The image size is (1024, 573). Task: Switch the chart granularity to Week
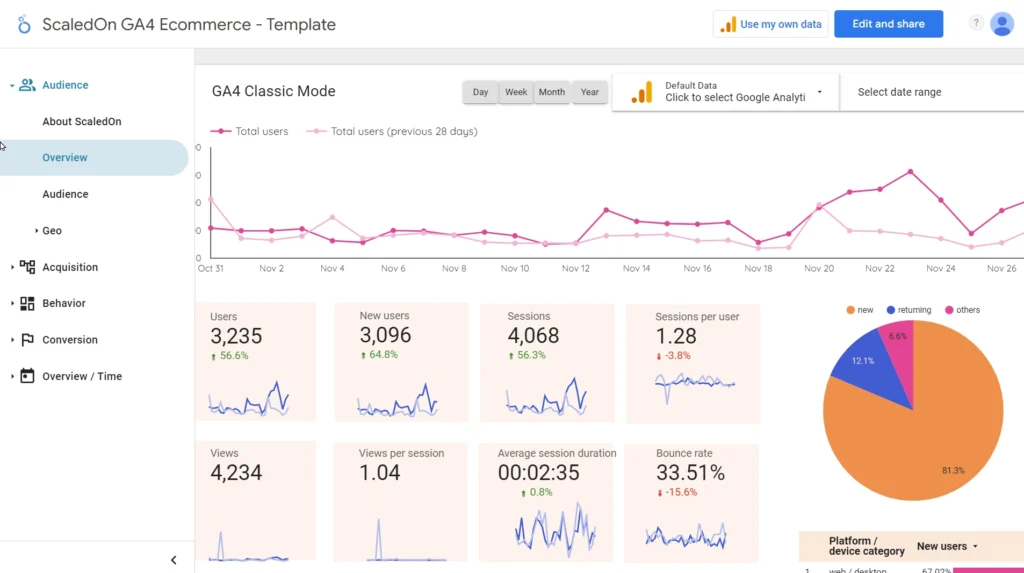(x=516, y=92)
